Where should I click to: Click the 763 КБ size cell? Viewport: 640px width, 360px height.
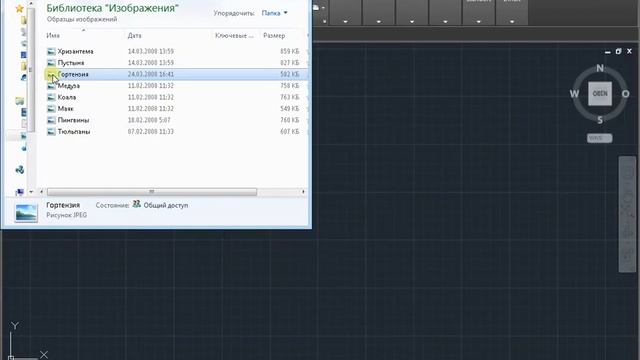pyautogui.click(x=289, y=97)
